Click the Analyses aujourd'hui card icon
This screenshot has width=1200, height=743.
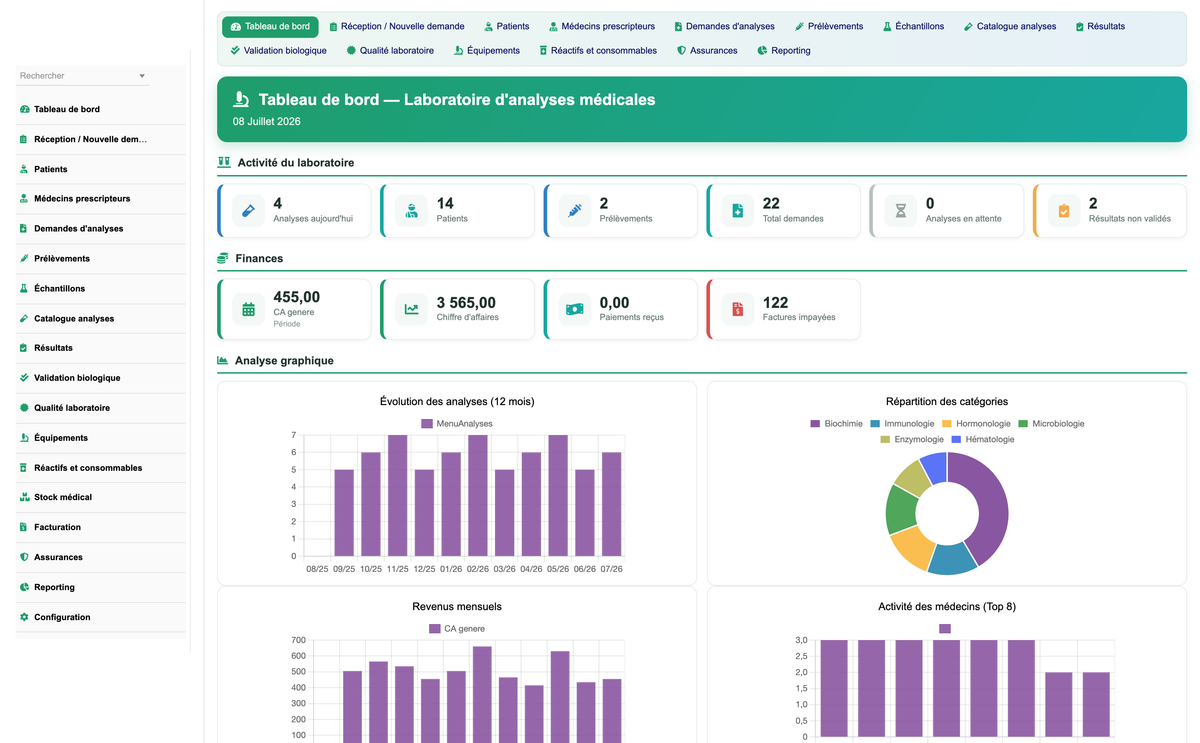[x=249, y=211]
